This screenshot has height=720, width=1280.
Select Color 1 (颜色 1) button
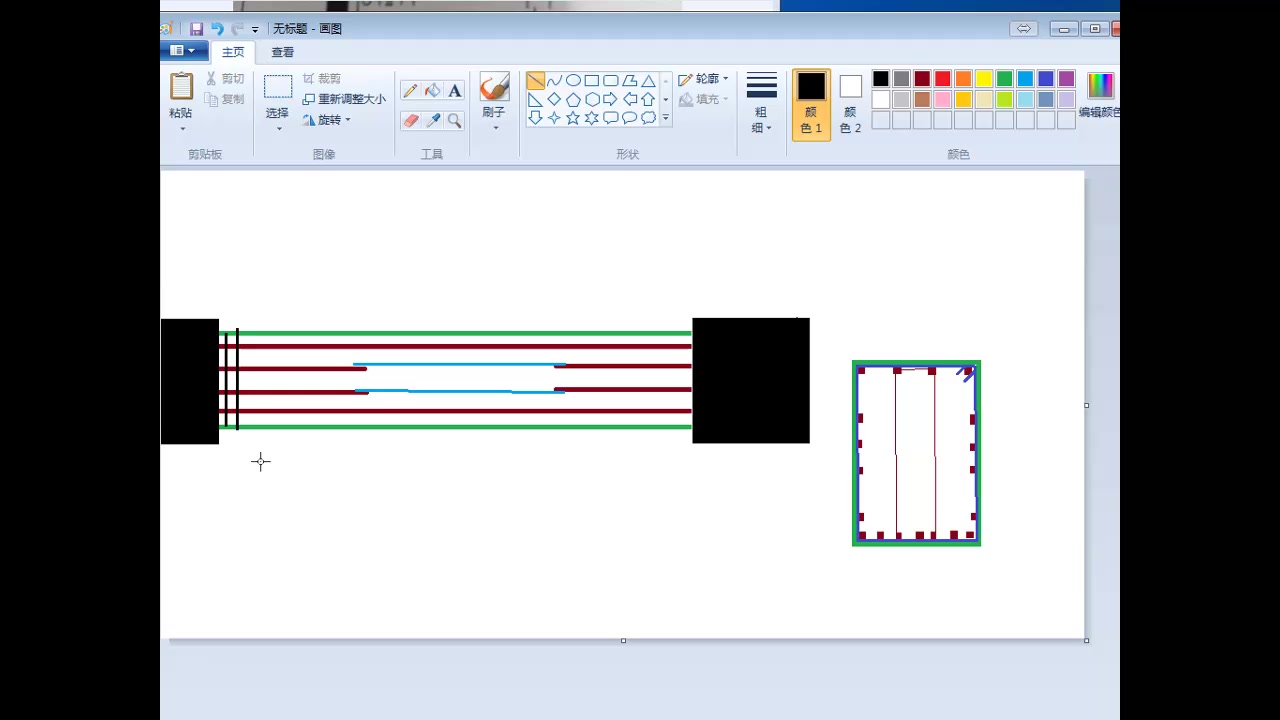click(811, 104)
